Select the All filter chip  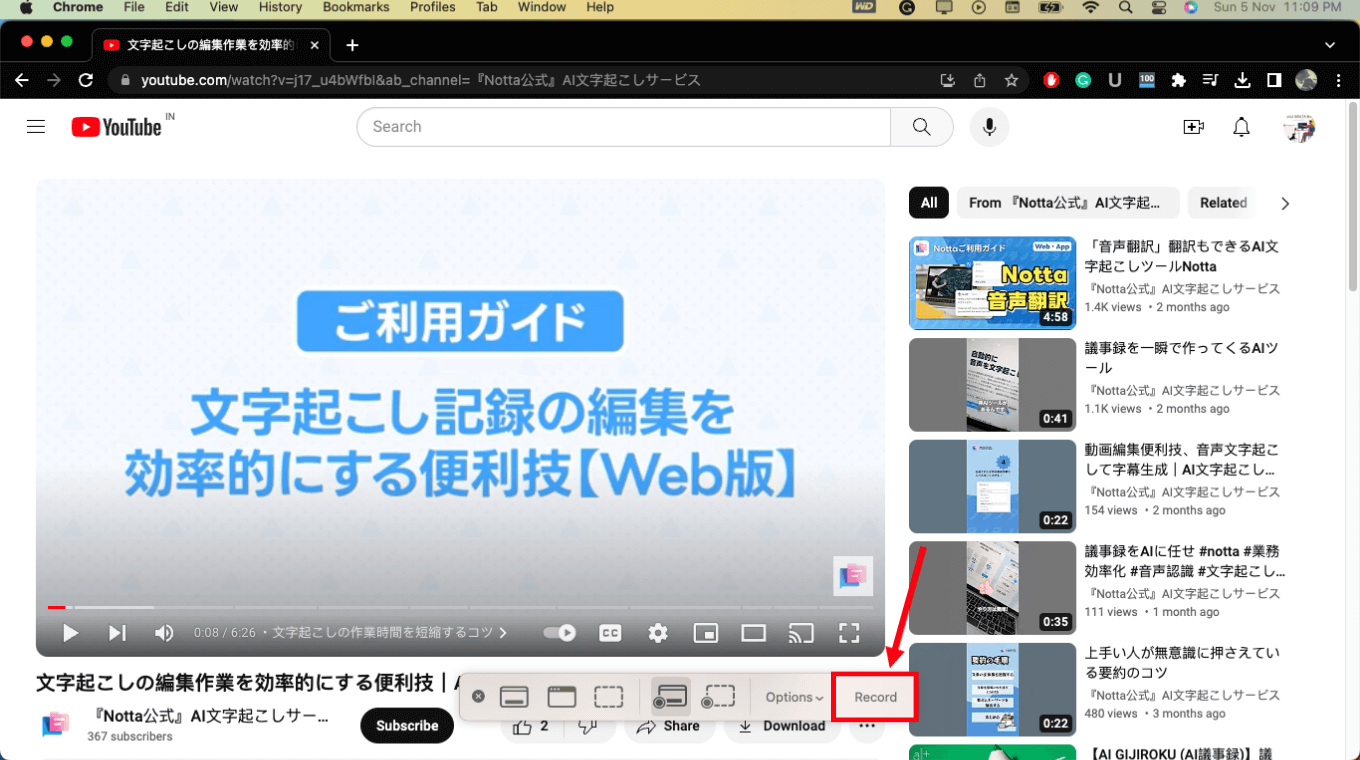click(929, 203)
